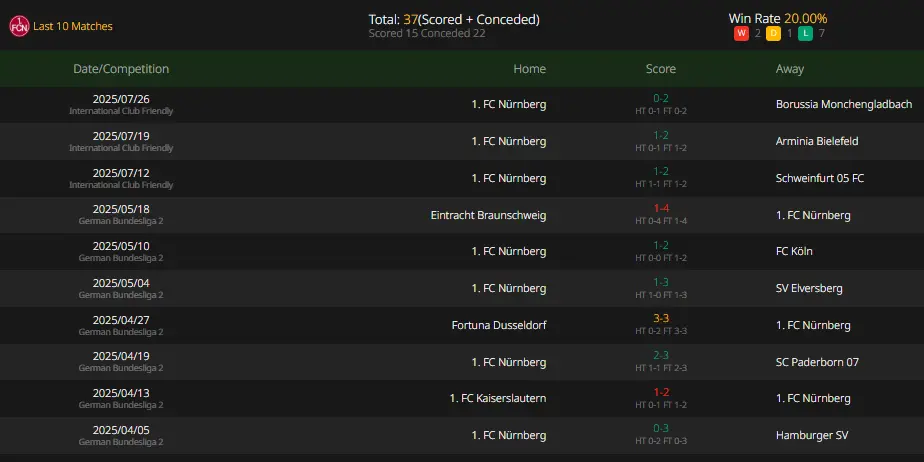Click the red 1-4 score
Viewport: 924px width, 462px height.
click(661, 208)
